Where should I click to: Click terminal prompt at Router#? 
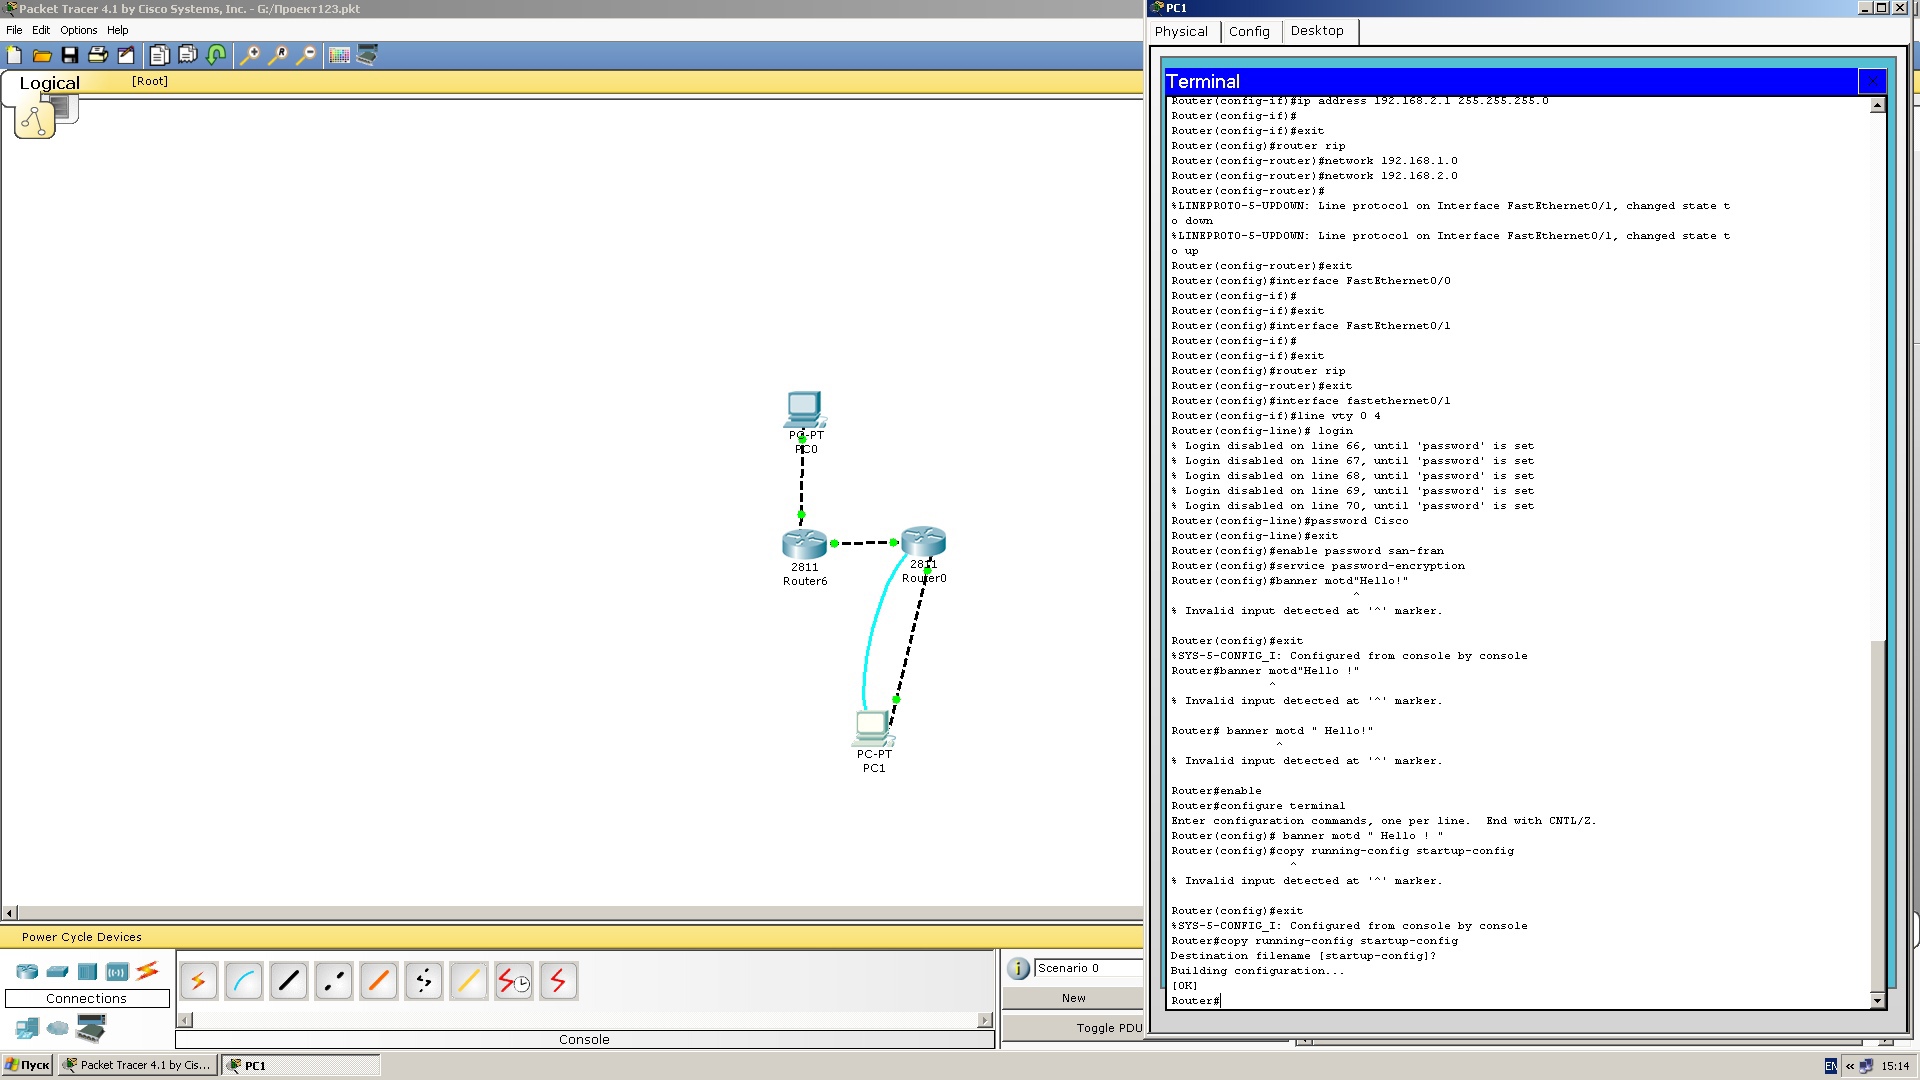[1195, 1000]
